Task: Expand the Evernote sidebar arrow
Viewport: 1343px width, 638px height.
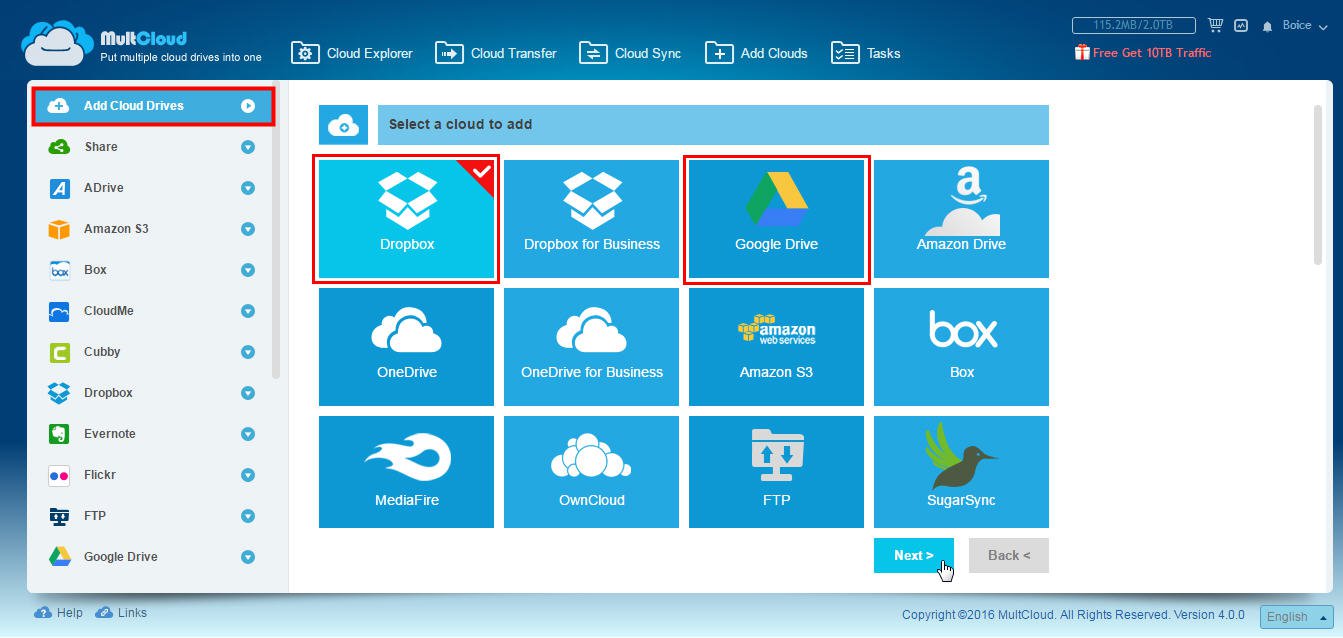Action: [248, 434]
